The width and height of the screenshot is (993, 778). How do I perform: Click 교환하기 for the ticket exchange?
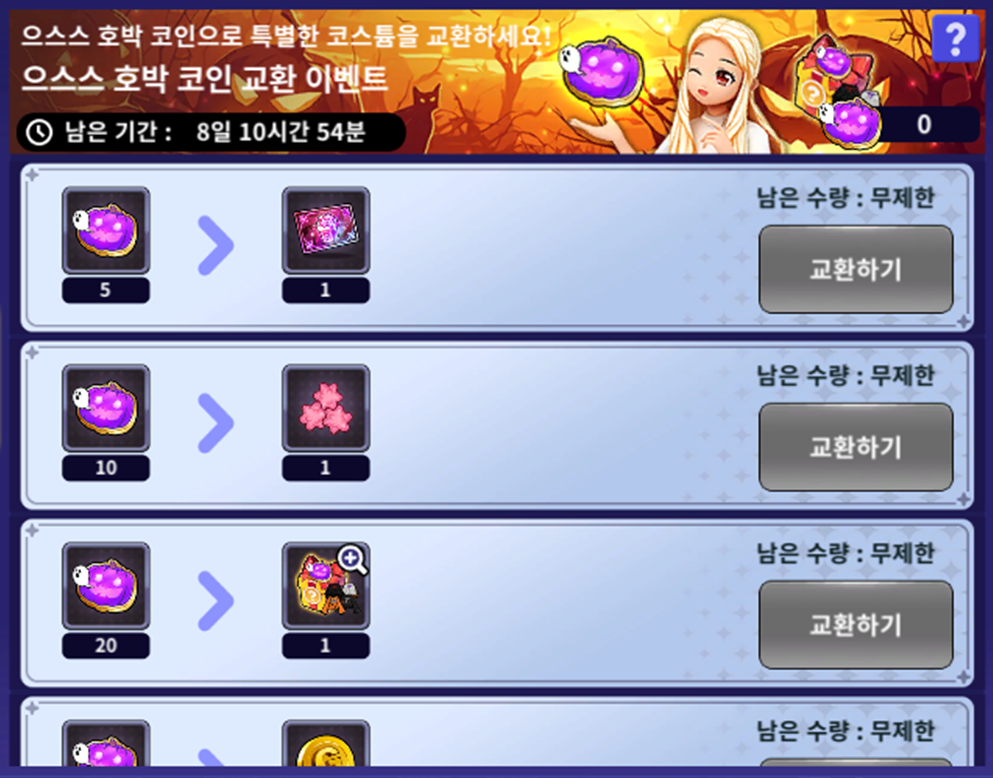tap(856, 269)
